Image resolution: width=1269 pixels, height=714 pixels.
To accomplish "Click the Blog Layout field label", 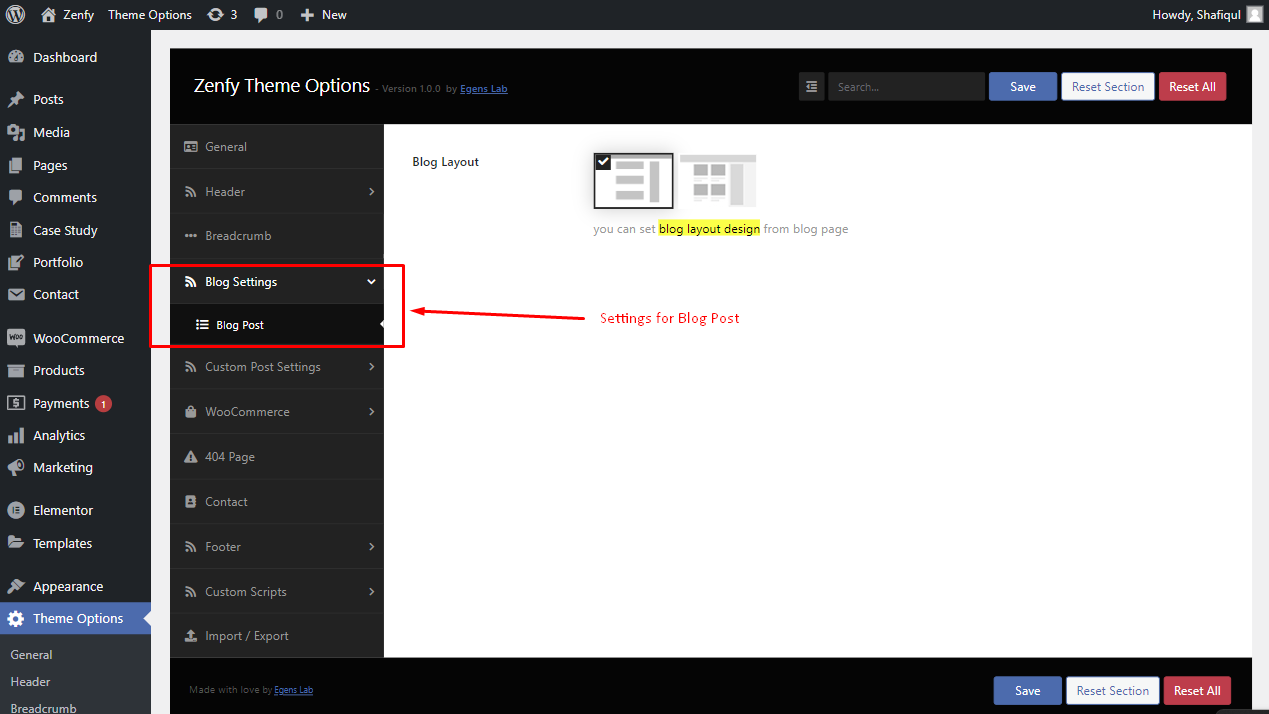I will [445, 162].
